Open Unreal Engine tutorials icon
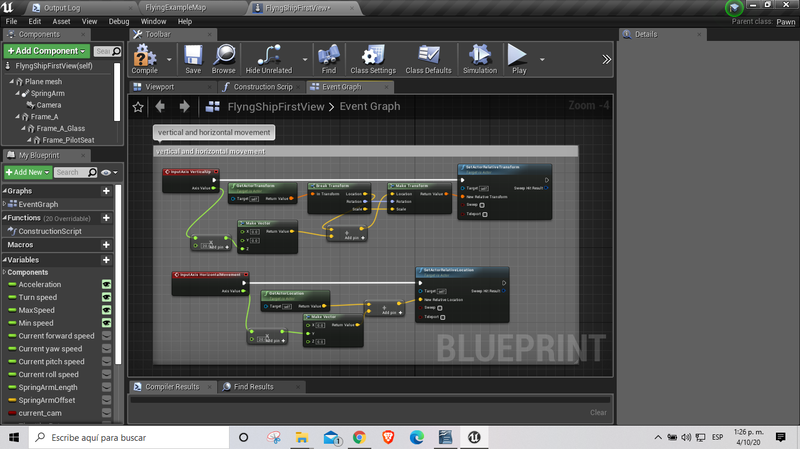800x449 pixels. pyautogui.click(x=734, y=8)
